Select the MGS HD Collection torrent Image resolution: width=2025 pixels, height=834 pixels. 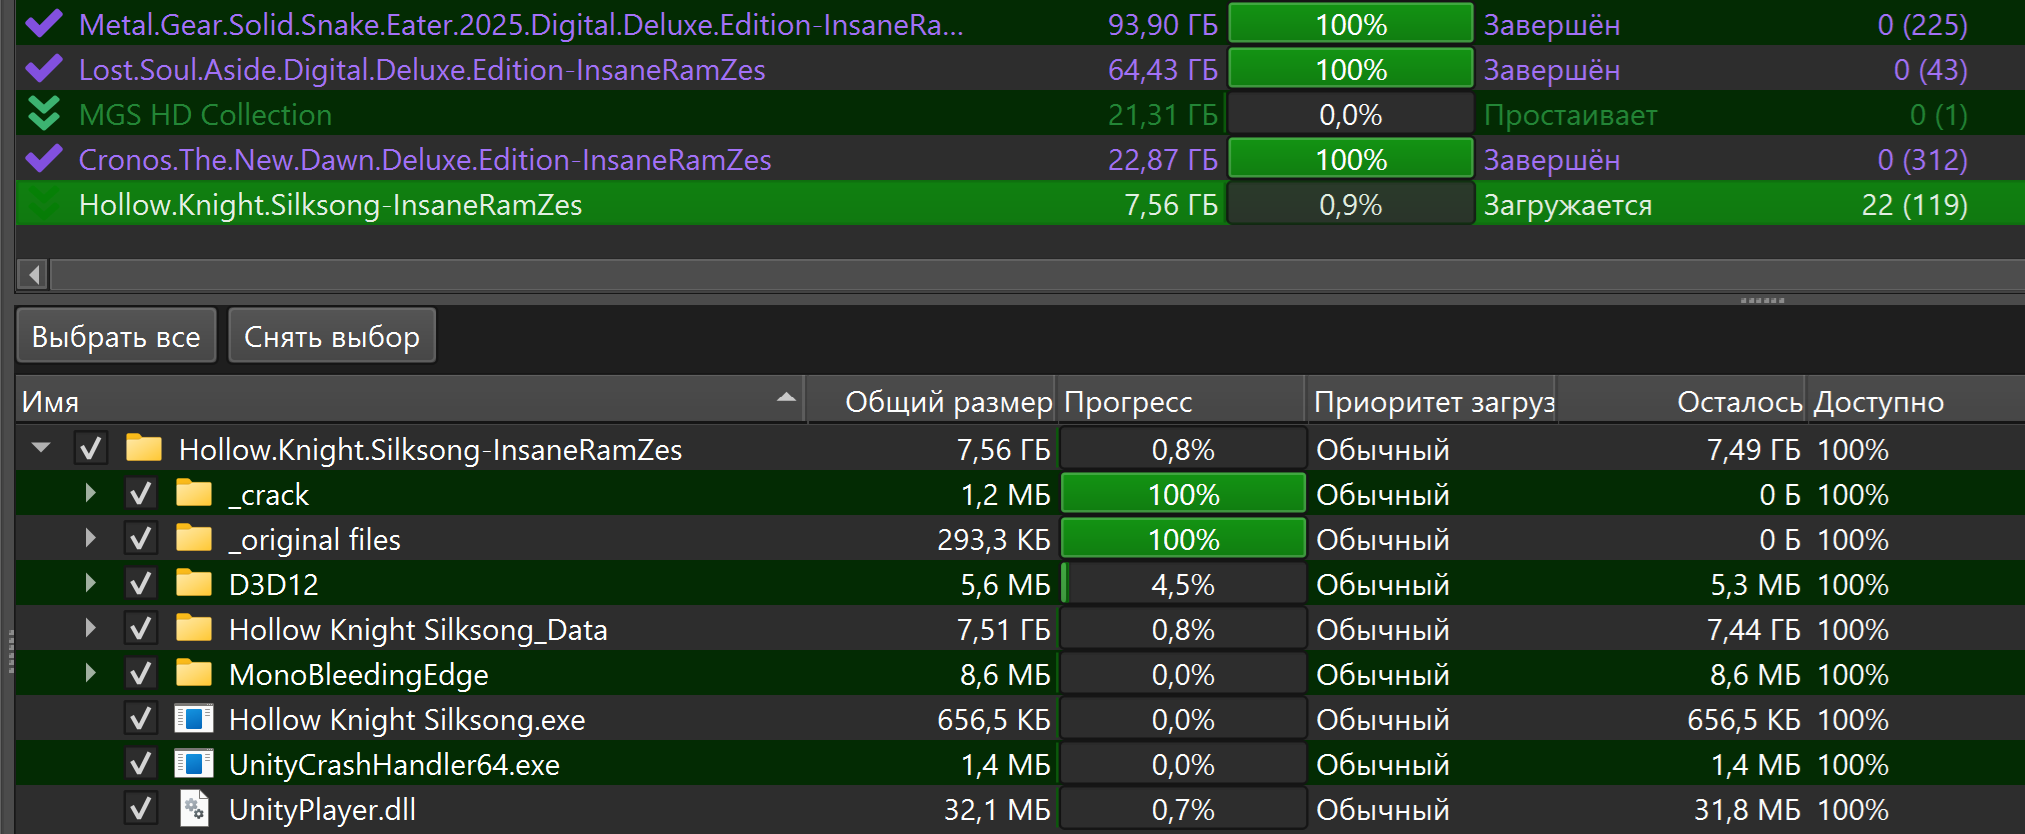click(x=205, y=115)
